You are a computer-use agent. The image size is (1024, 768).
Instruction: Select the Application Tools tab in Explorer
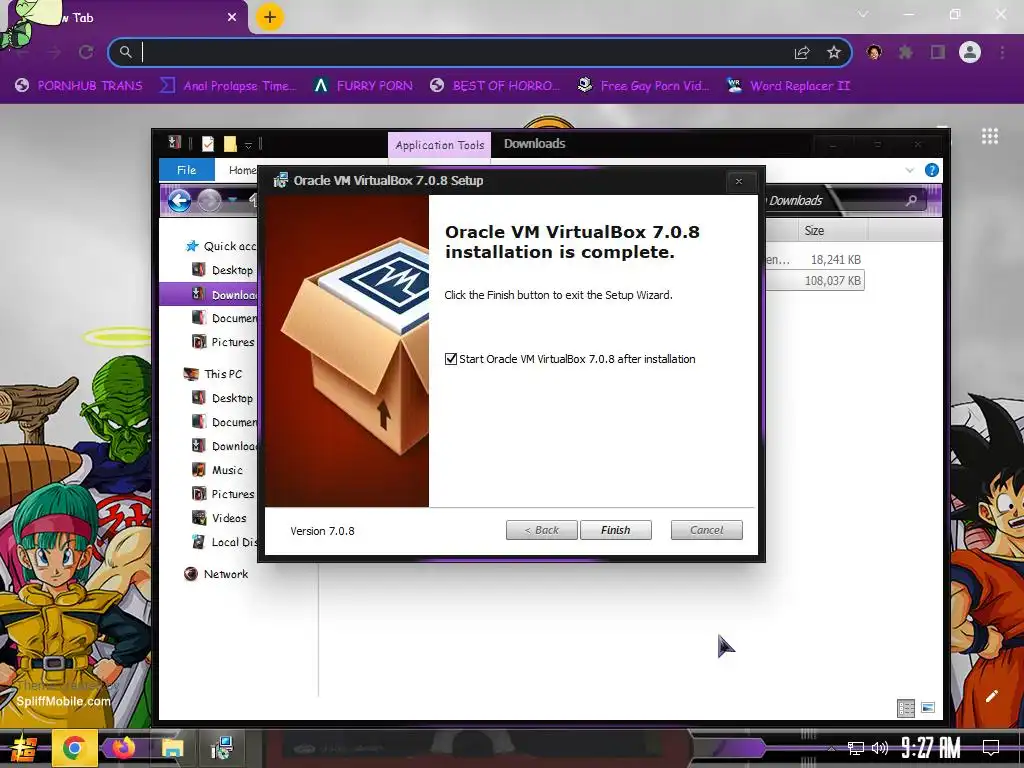pyautogui.click(x=440, y=145)
